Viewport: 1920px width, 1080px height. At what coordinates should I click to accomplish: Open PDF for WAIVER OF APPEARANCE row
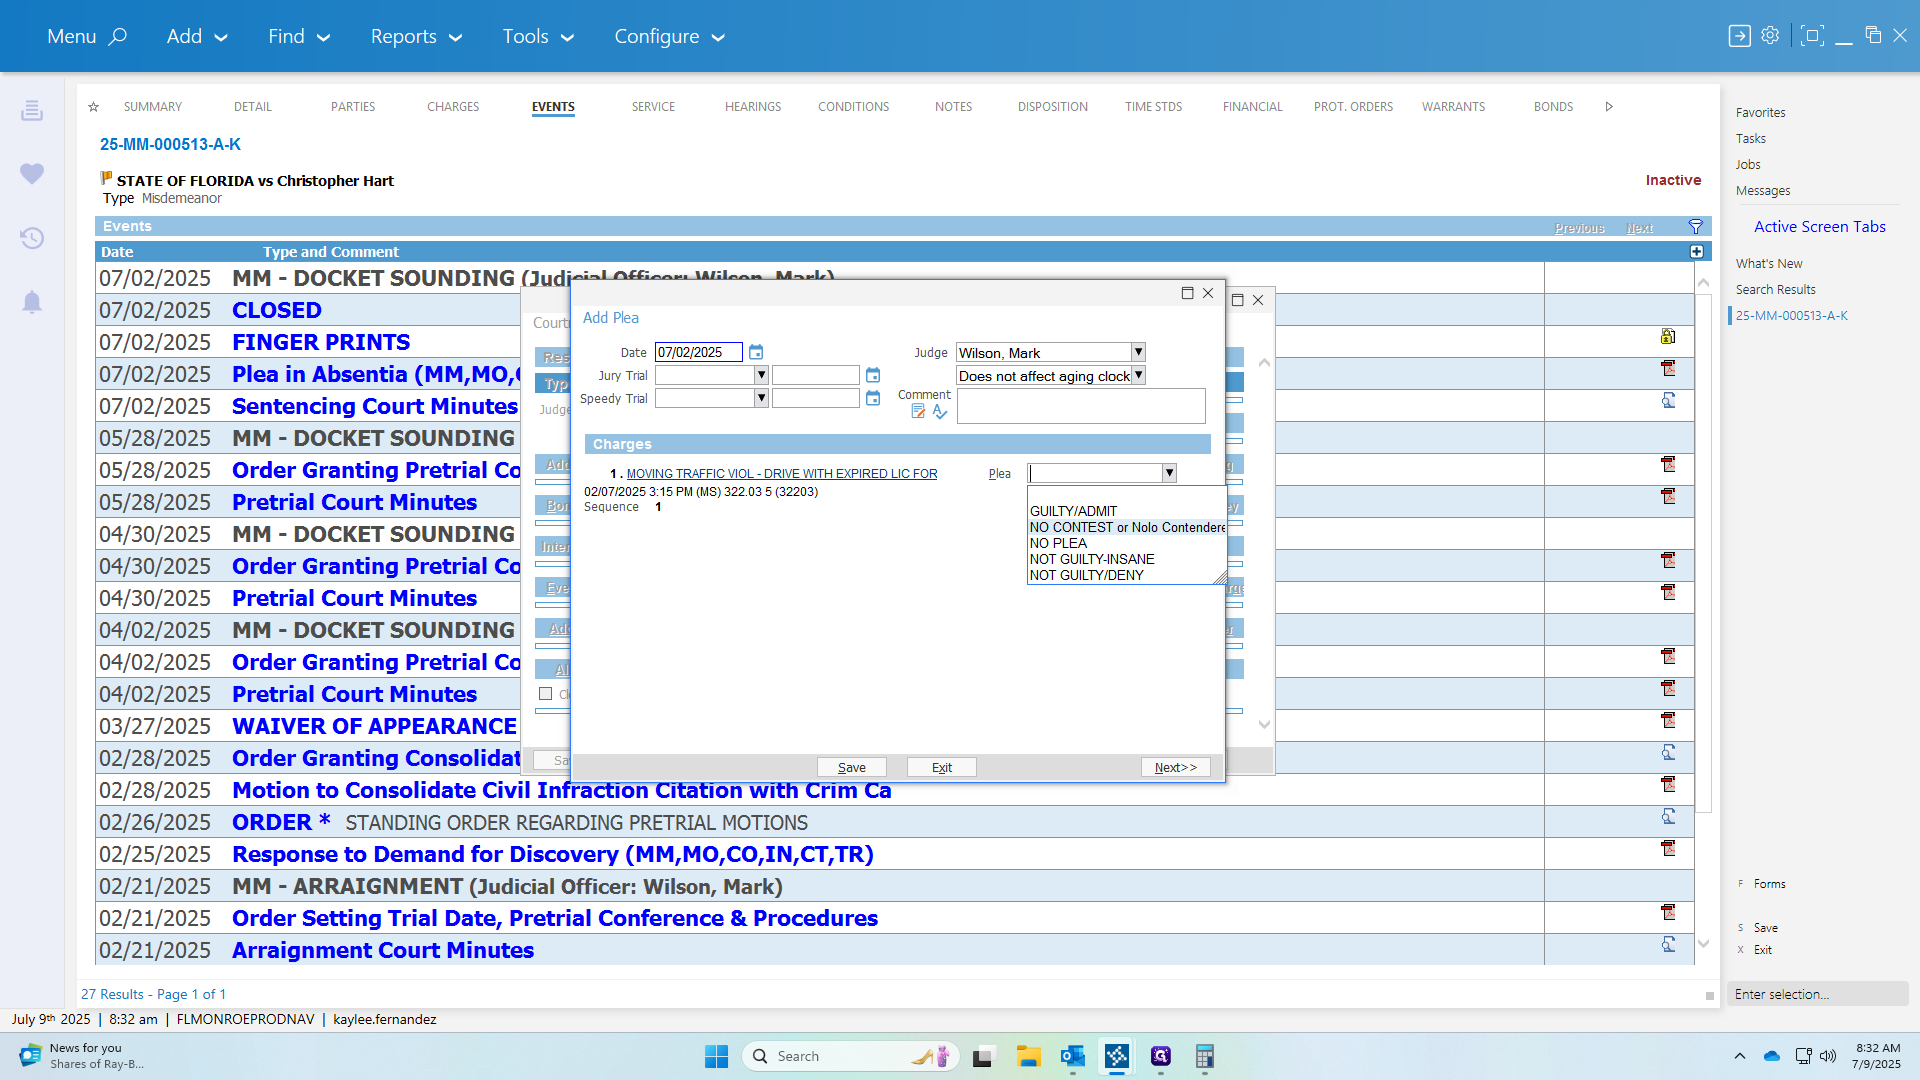(x=1668, y=721)
